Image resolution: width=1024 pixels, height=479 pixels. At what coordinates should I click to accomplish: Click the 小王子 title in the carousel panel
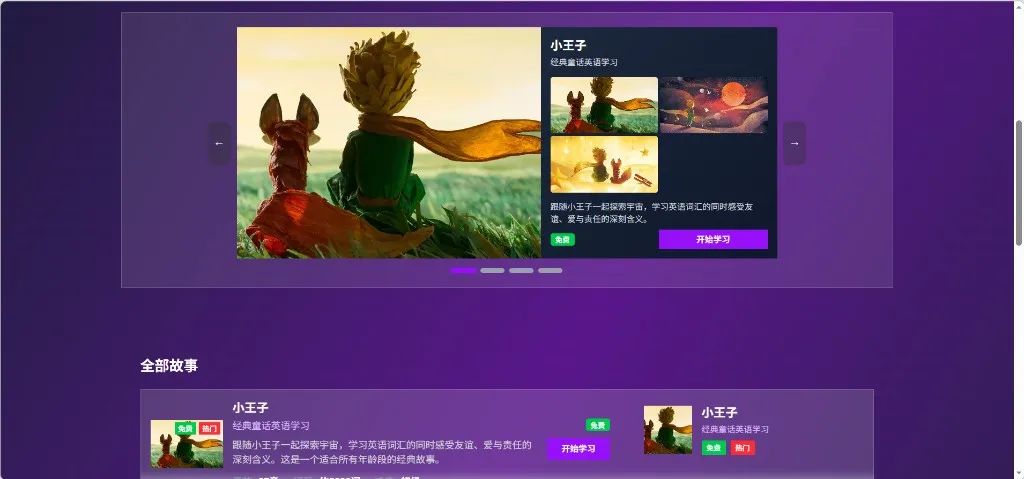coord(568,45)
